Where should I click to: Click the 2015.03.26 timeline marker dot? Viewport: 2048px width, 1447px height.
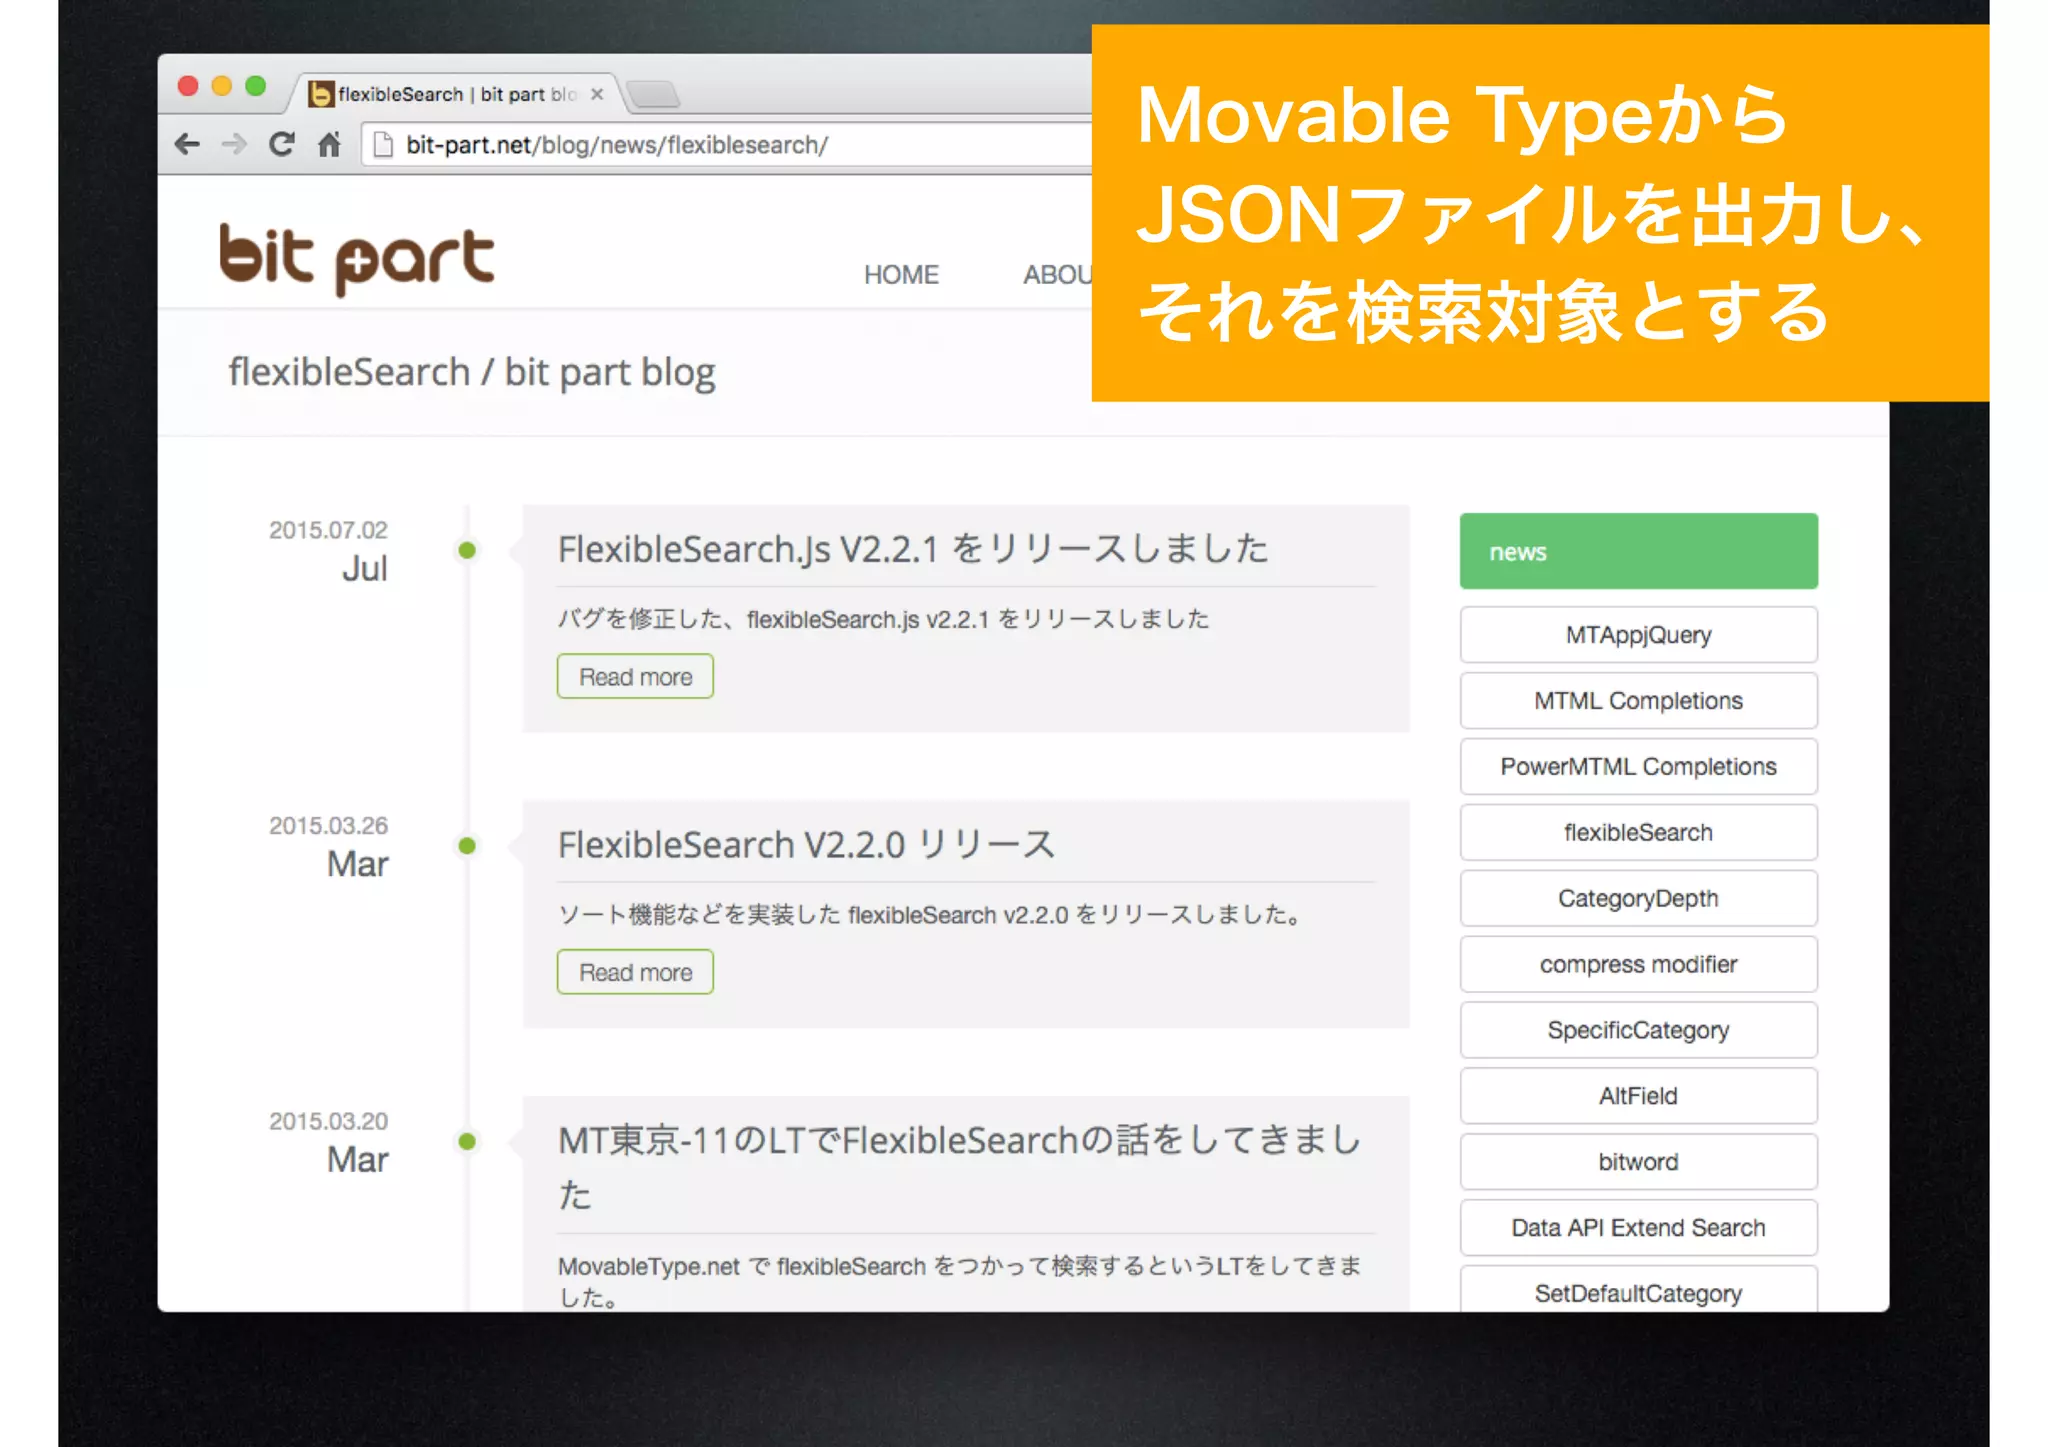[467, 846]
